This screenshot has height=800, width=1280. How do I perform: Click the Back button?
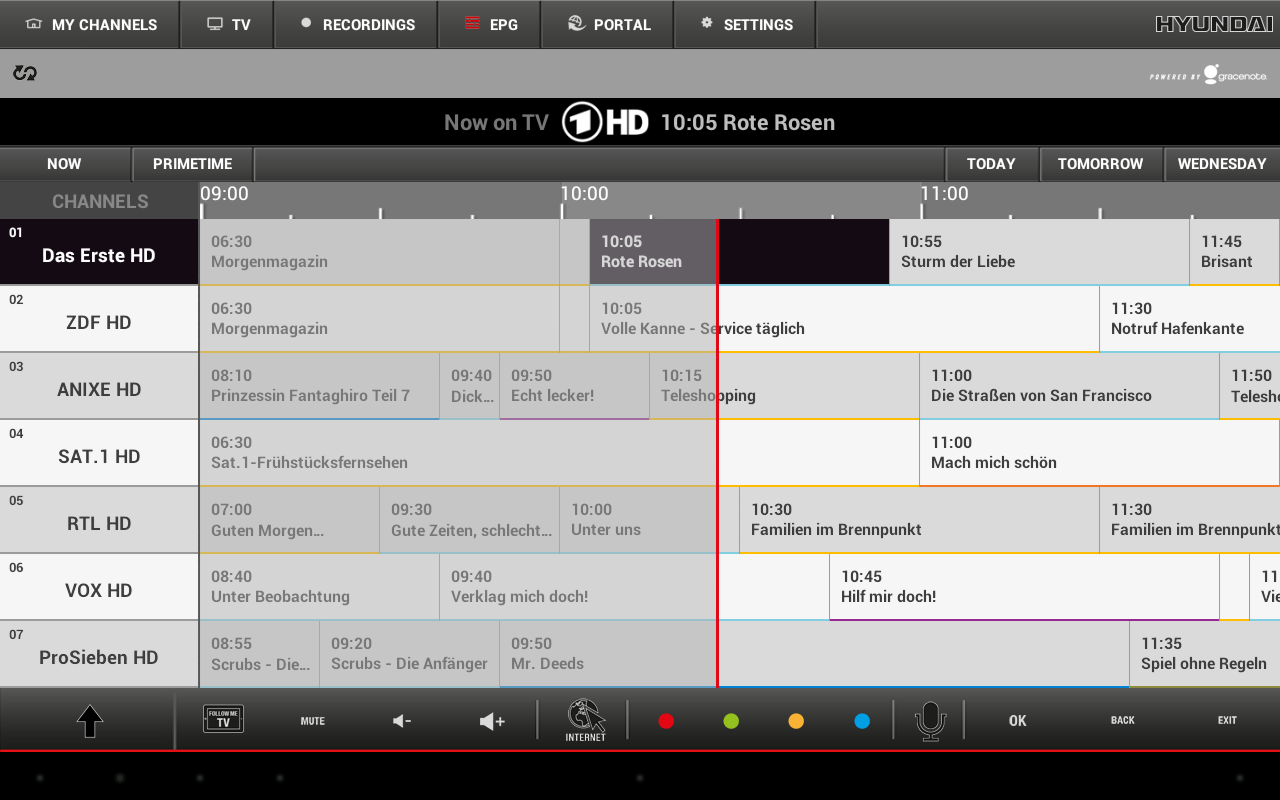click(1123, 721)
